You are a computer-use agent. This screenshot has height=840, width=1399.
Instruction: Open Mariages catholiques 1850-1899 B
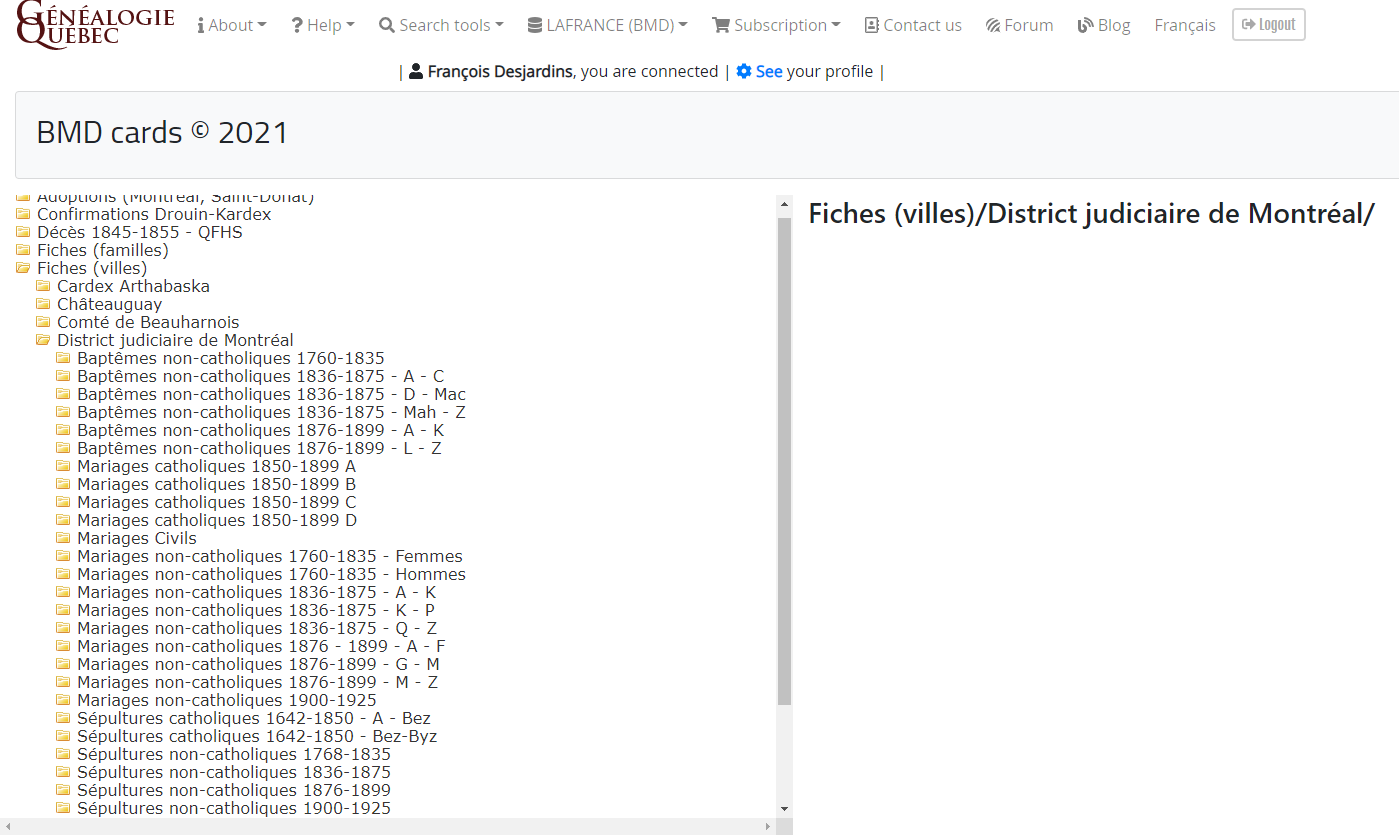pos(216,484)
